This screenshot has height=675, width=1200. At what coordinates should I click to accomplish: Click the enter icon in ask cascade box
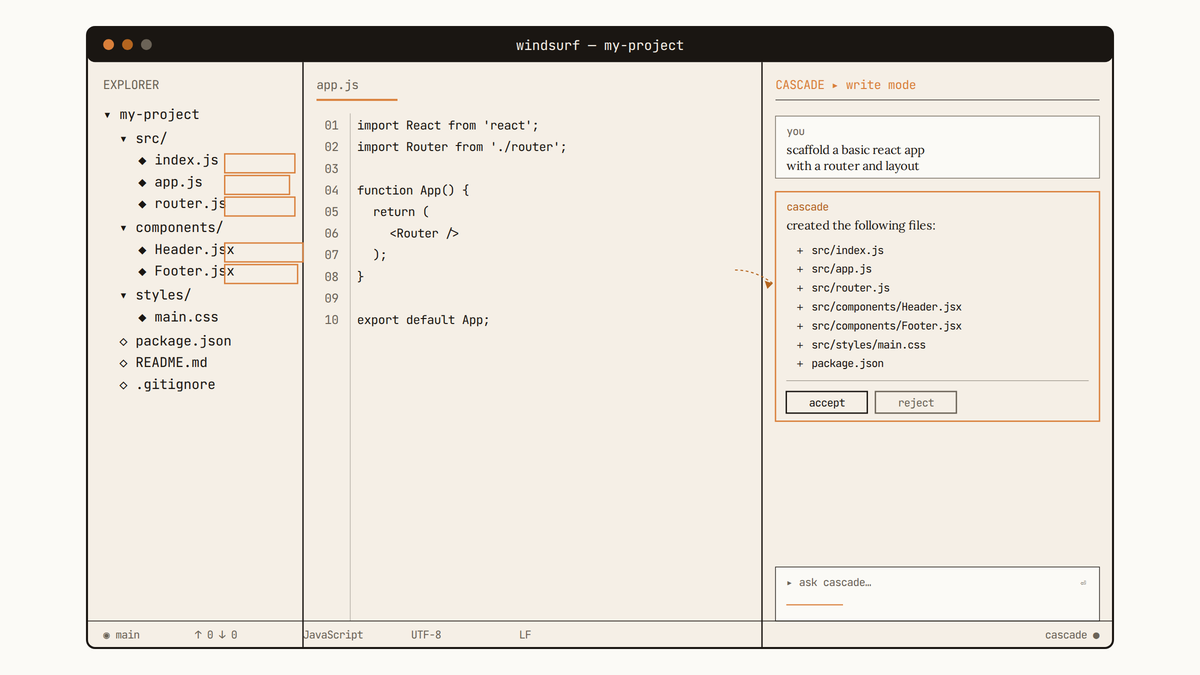tap(1083, 583)
